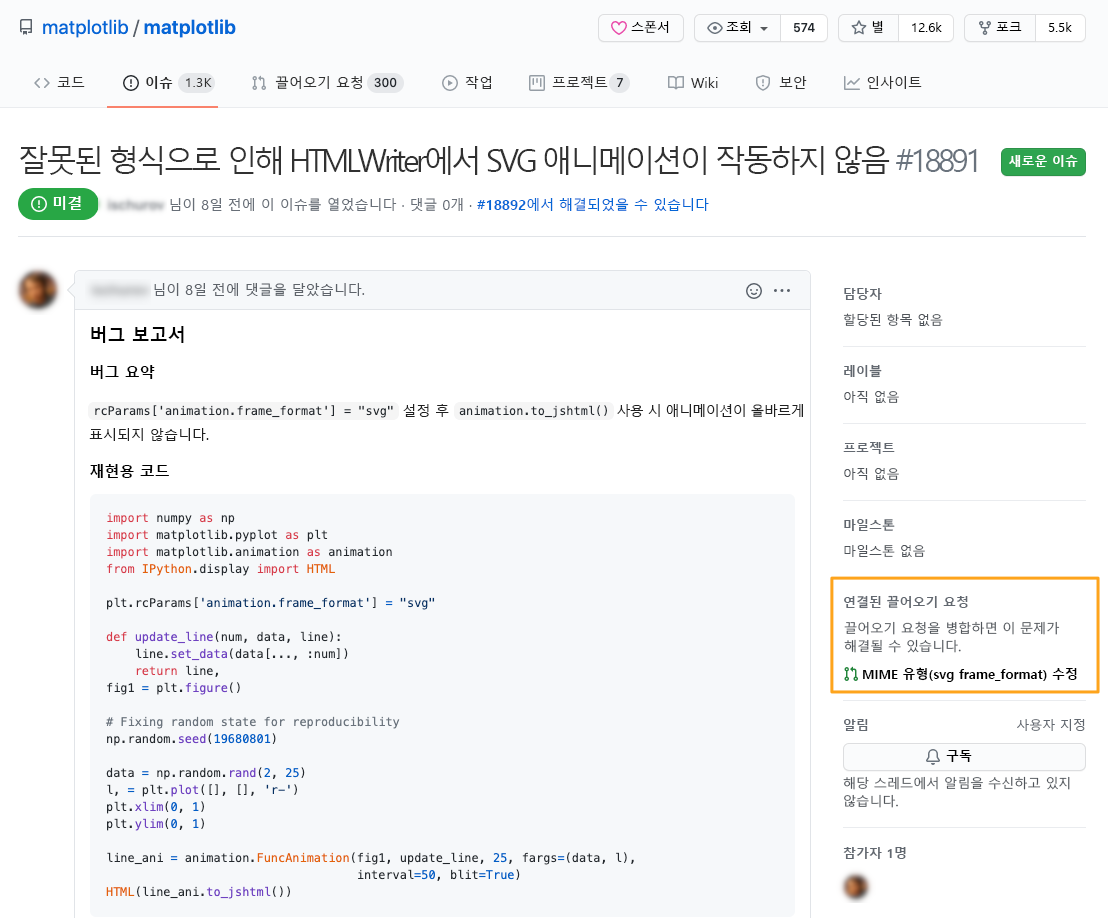The height and width of the screenshot is (918, 1108).
Task: Click the 사용자 지정 notification link
Action: [1051, 725]
